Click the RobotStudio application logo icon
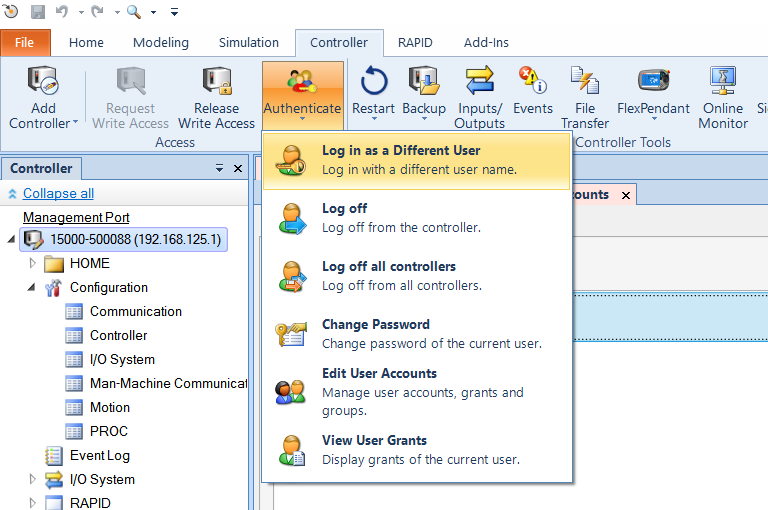 coord(11,12)
